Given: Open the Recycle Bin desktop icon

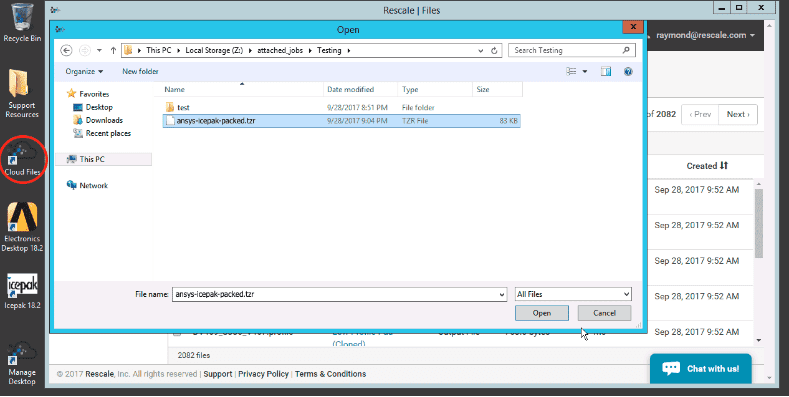Looking at the screenshot, I should (22, 23).
